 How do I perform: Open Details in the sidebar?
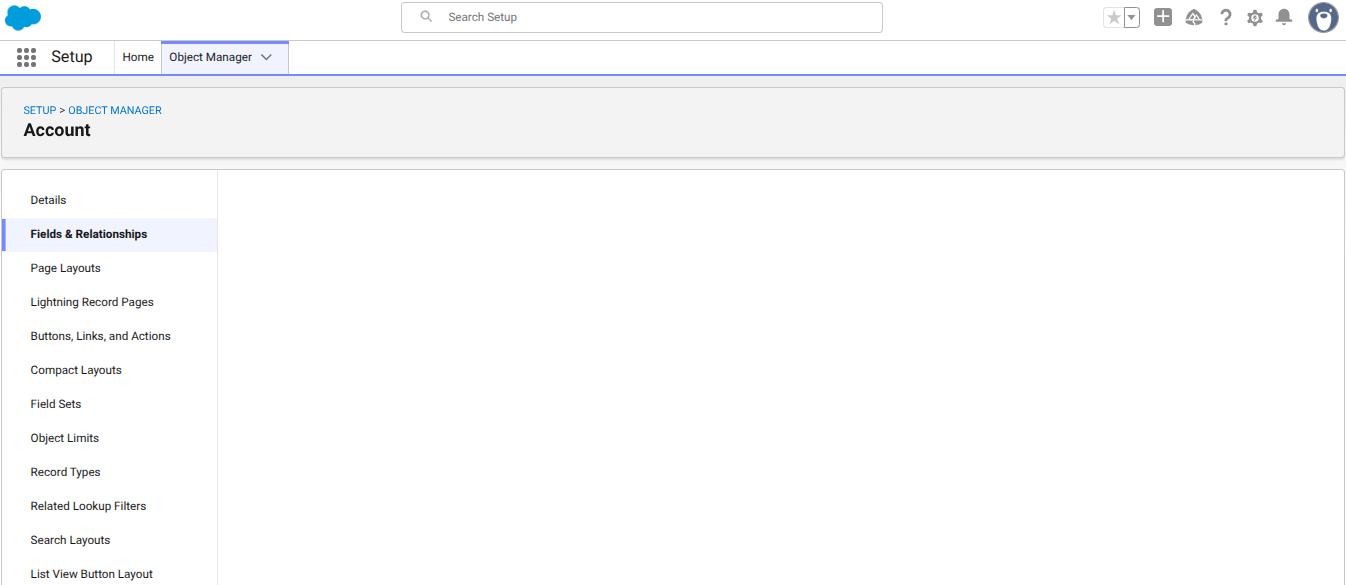(x=110, y=200)
